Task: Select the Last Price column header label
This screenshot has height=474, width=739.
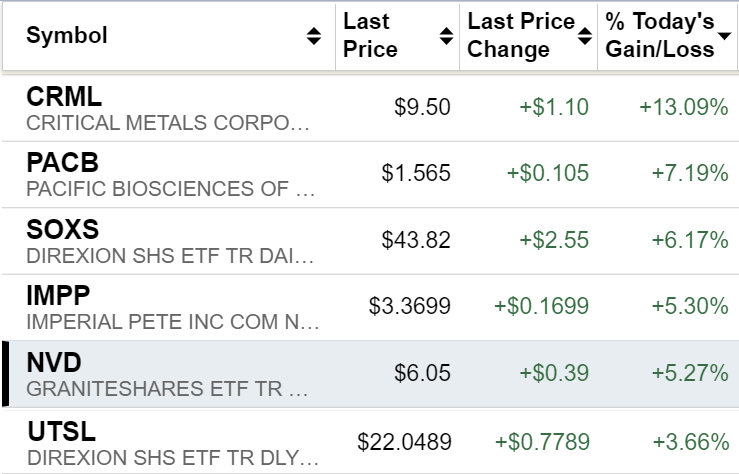Action: coord(370,36)
